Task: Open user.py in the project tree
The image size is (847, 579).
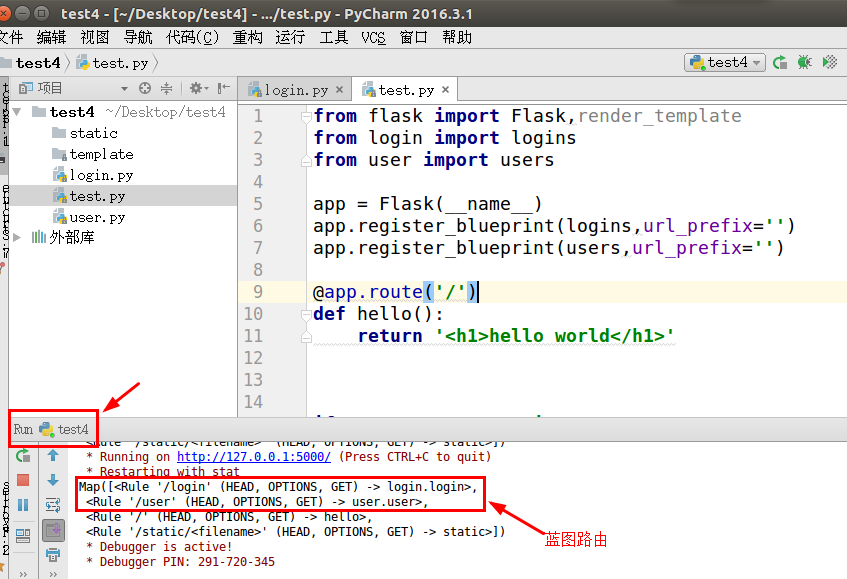Action: pos(97,217)
